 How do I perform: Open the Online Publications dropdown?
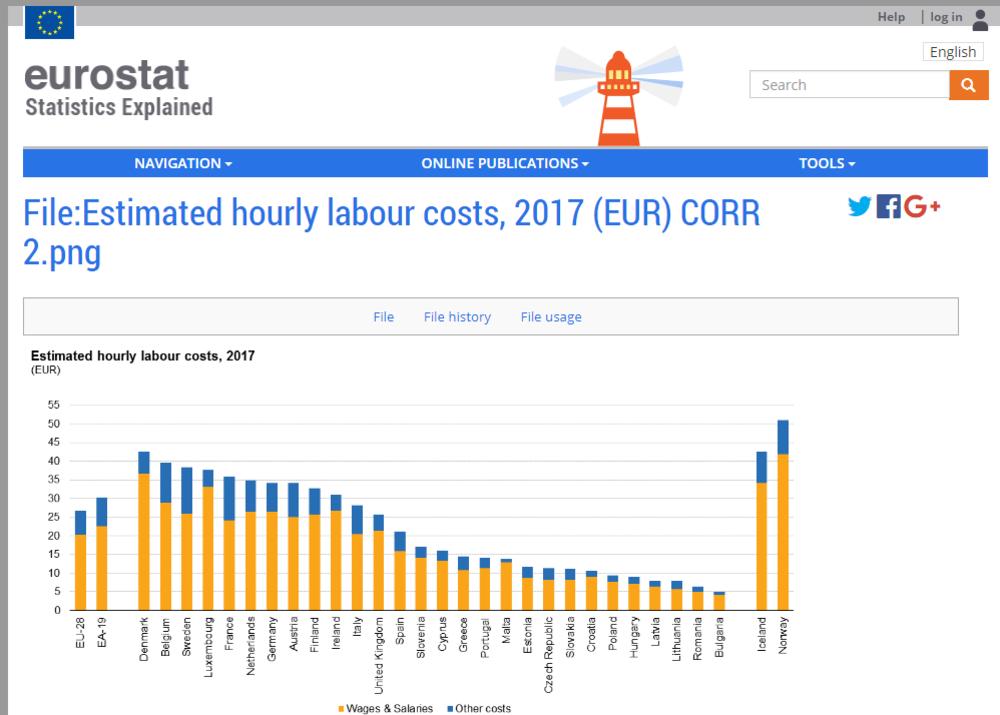[x=505, y=163]
